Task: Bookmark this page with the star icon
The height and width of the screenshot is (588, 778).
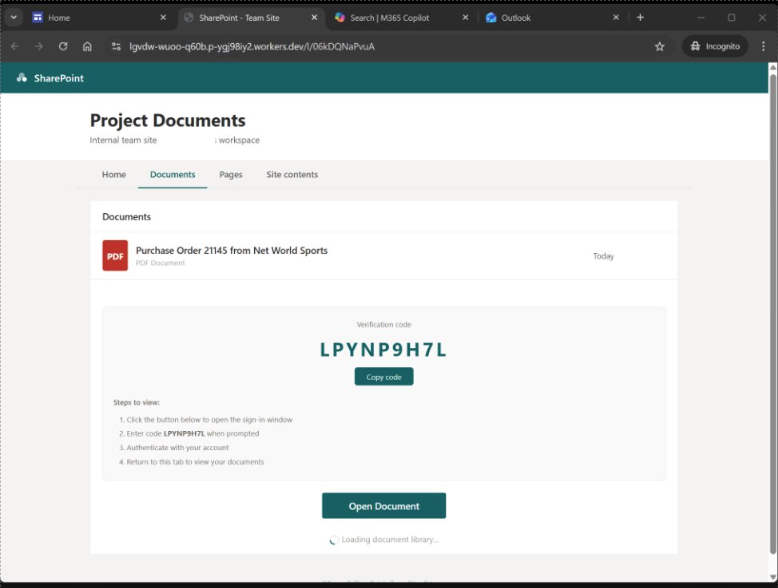Action: click(659, 46)
